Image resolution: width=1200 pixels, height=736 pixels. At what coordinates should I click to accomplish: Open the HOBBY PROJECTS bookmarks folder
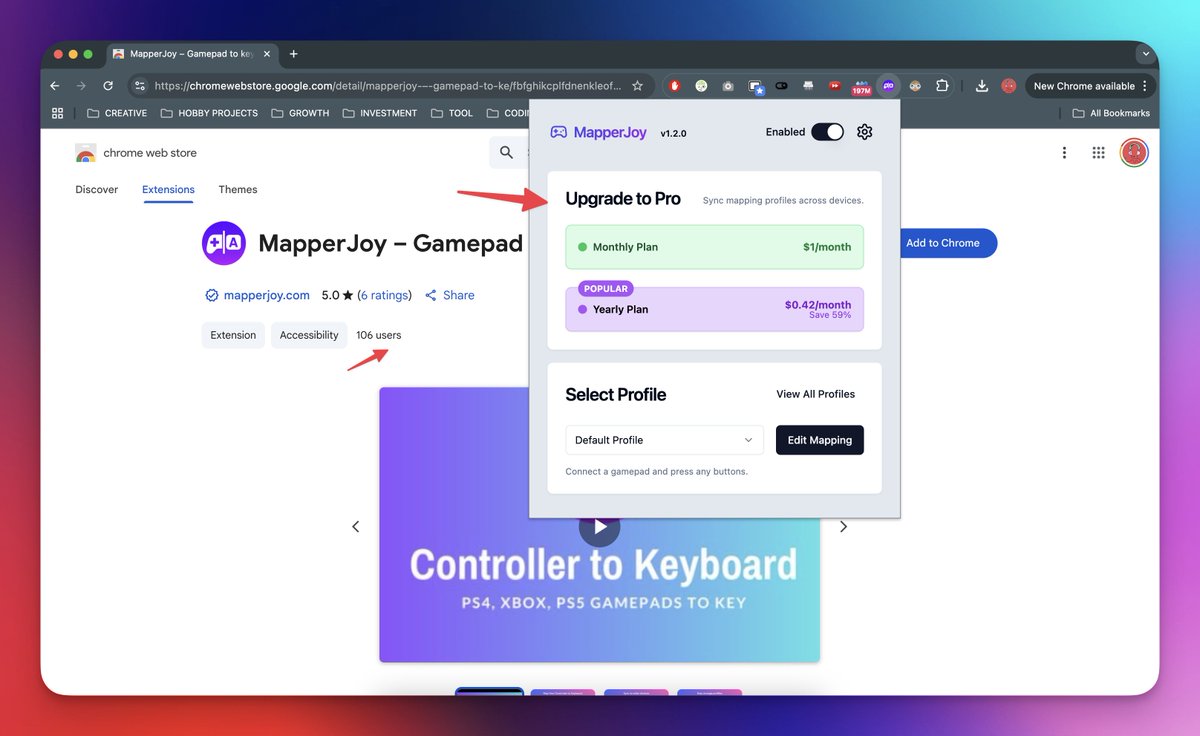pyautogui.click(x=208, y=113)
